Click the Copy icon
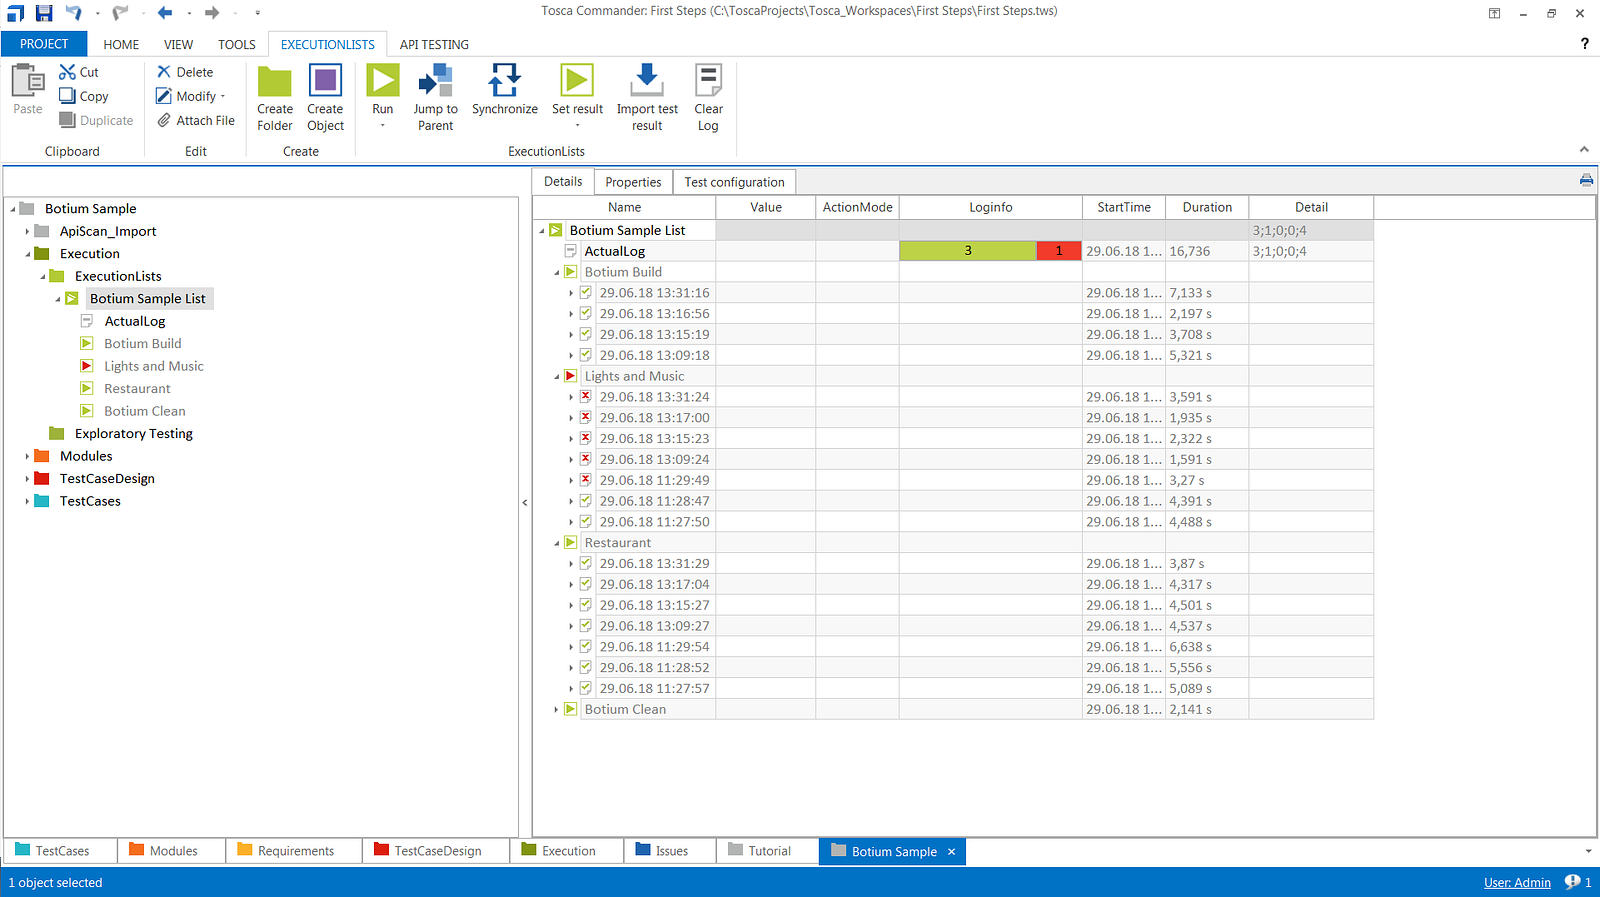Screen dimensions: 1600x897 point(67,96)
